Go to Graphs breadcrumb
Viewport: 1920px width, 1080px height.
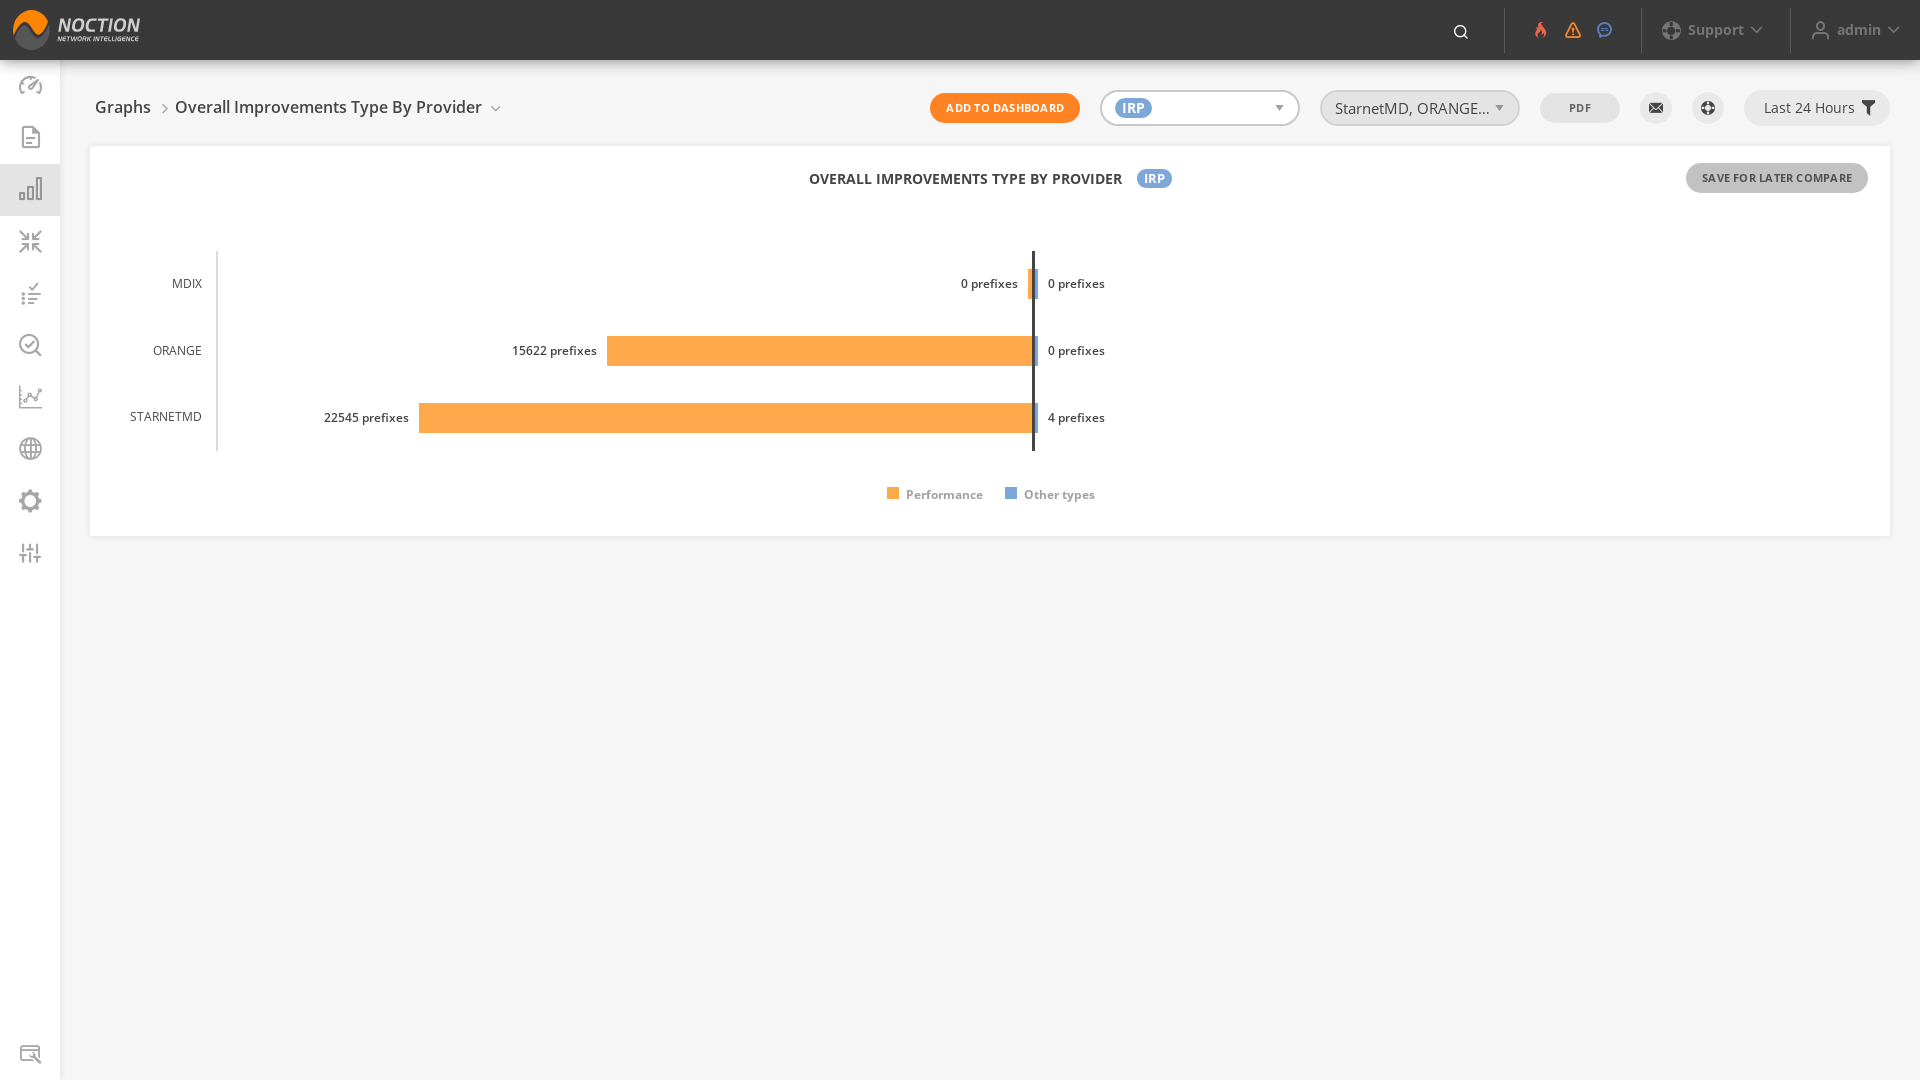coord(123,107)
